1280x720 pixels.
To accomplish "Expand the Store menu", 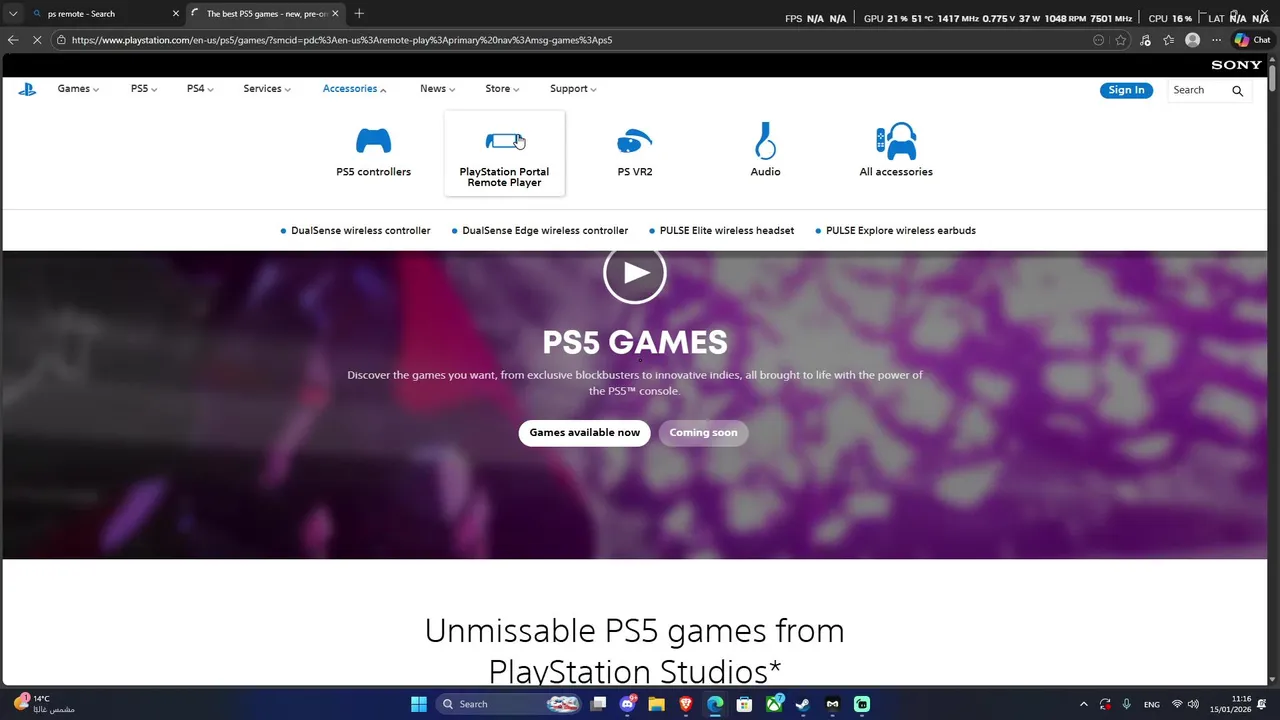I will coord(502,89).
